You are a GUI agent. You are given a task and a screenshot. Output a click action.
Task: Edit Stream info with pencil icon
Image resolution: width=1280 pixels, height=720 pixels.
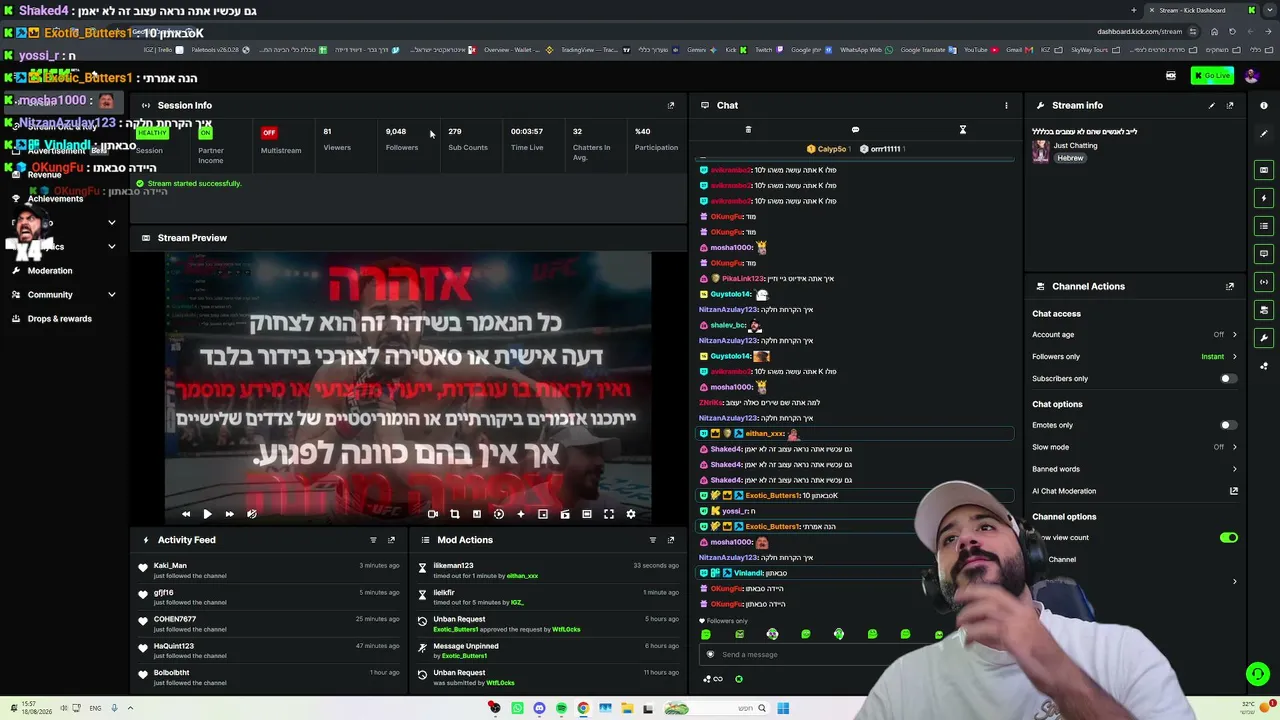click(x=1212, y=105)
